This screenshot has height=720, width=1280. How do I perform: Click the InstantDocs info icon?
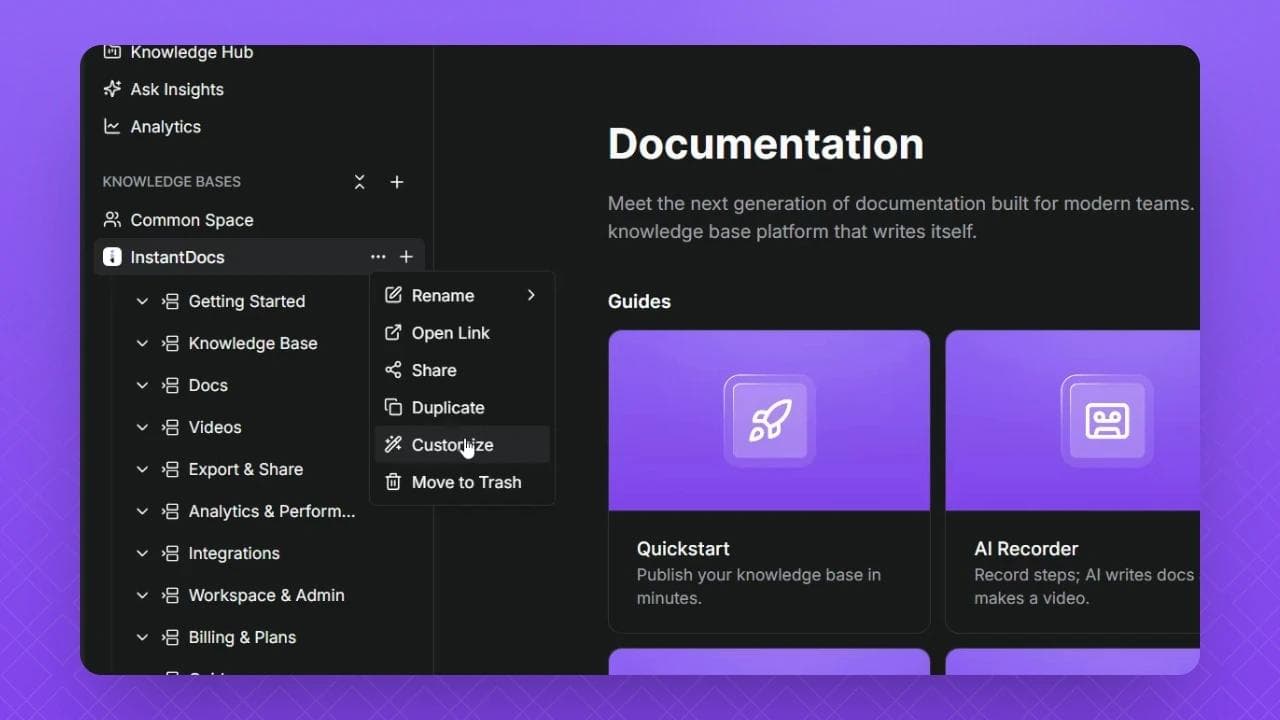111,256
